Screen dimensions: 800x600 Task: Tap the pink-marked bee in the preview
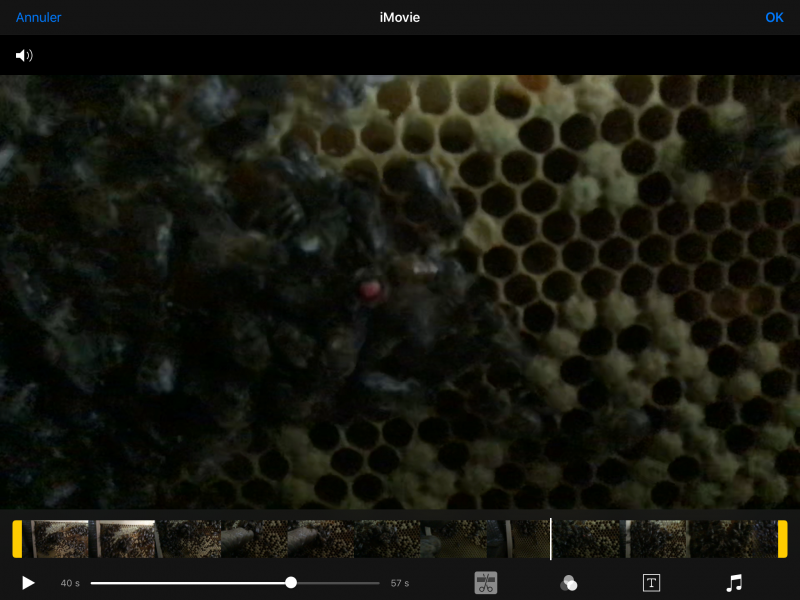[x=371, y=289]
